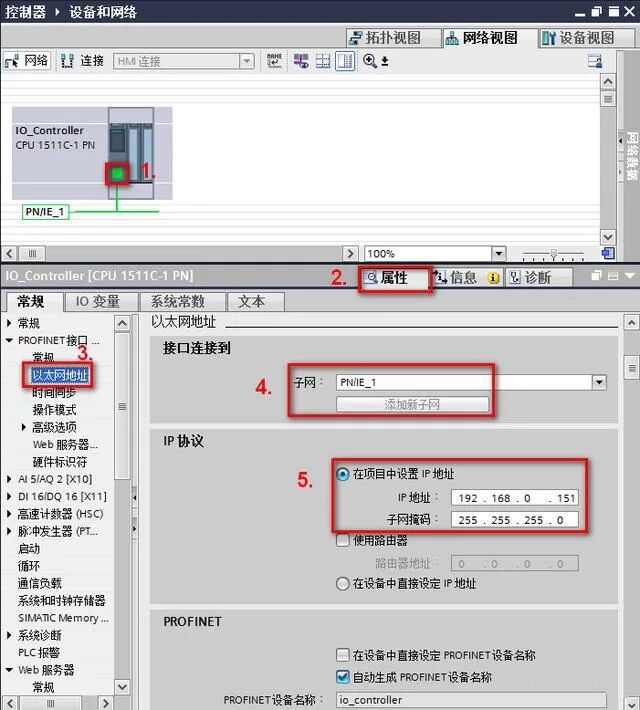Select Operating mode tree item
The width and height of the screenshot is (640, 710).
tap(54, 410)
